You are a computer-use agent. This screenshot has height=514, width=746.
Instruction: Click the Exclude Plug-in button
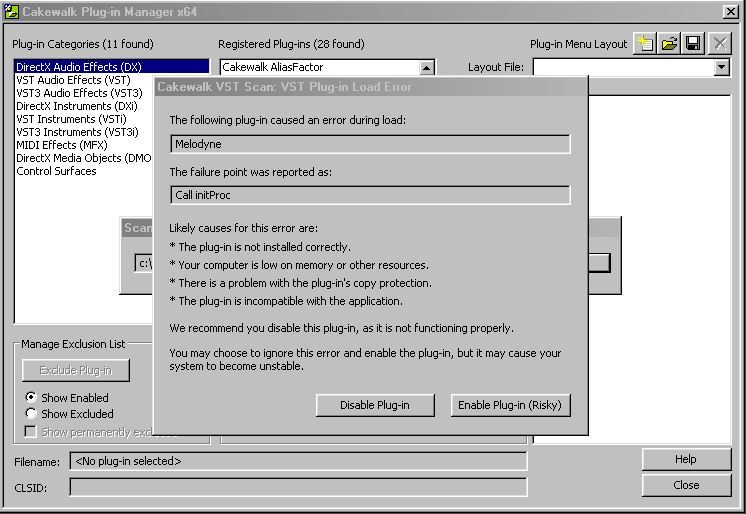pyautogui.click(x=76, y=370)
